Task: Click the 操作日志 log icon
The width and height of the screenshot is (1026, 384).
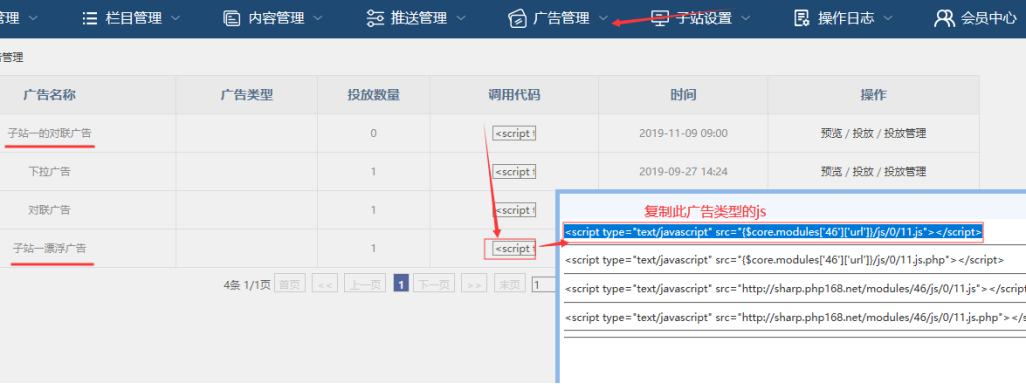Action: (802, 18)
